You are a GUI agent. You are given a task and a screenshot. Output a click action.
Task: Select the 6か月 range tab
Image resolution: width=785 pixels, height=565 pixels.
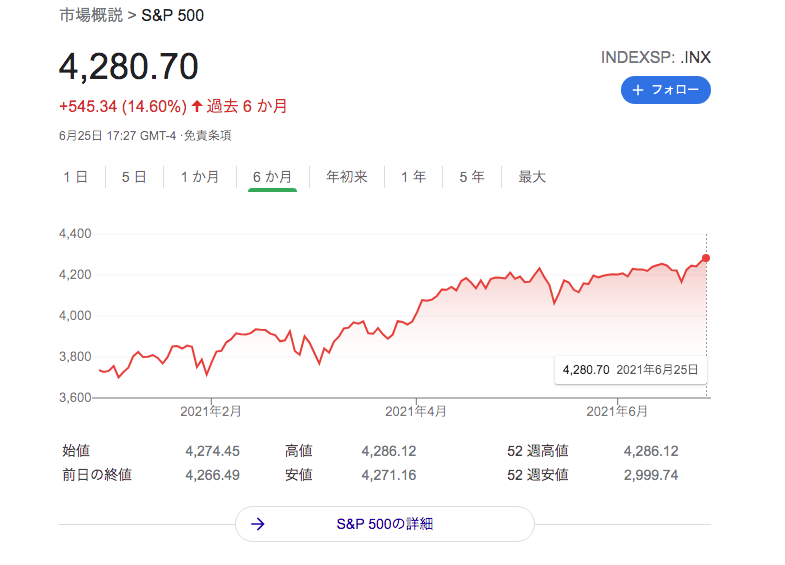(272, 177)
